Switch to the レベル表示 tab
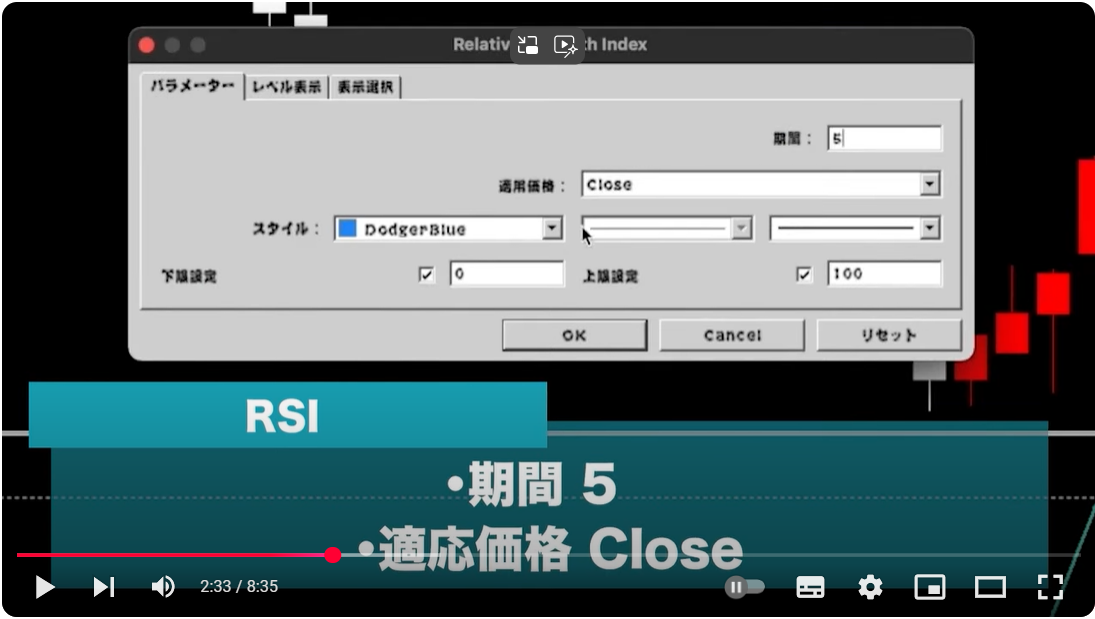Screen dimensions: 1095x619 tap(287, 87)
